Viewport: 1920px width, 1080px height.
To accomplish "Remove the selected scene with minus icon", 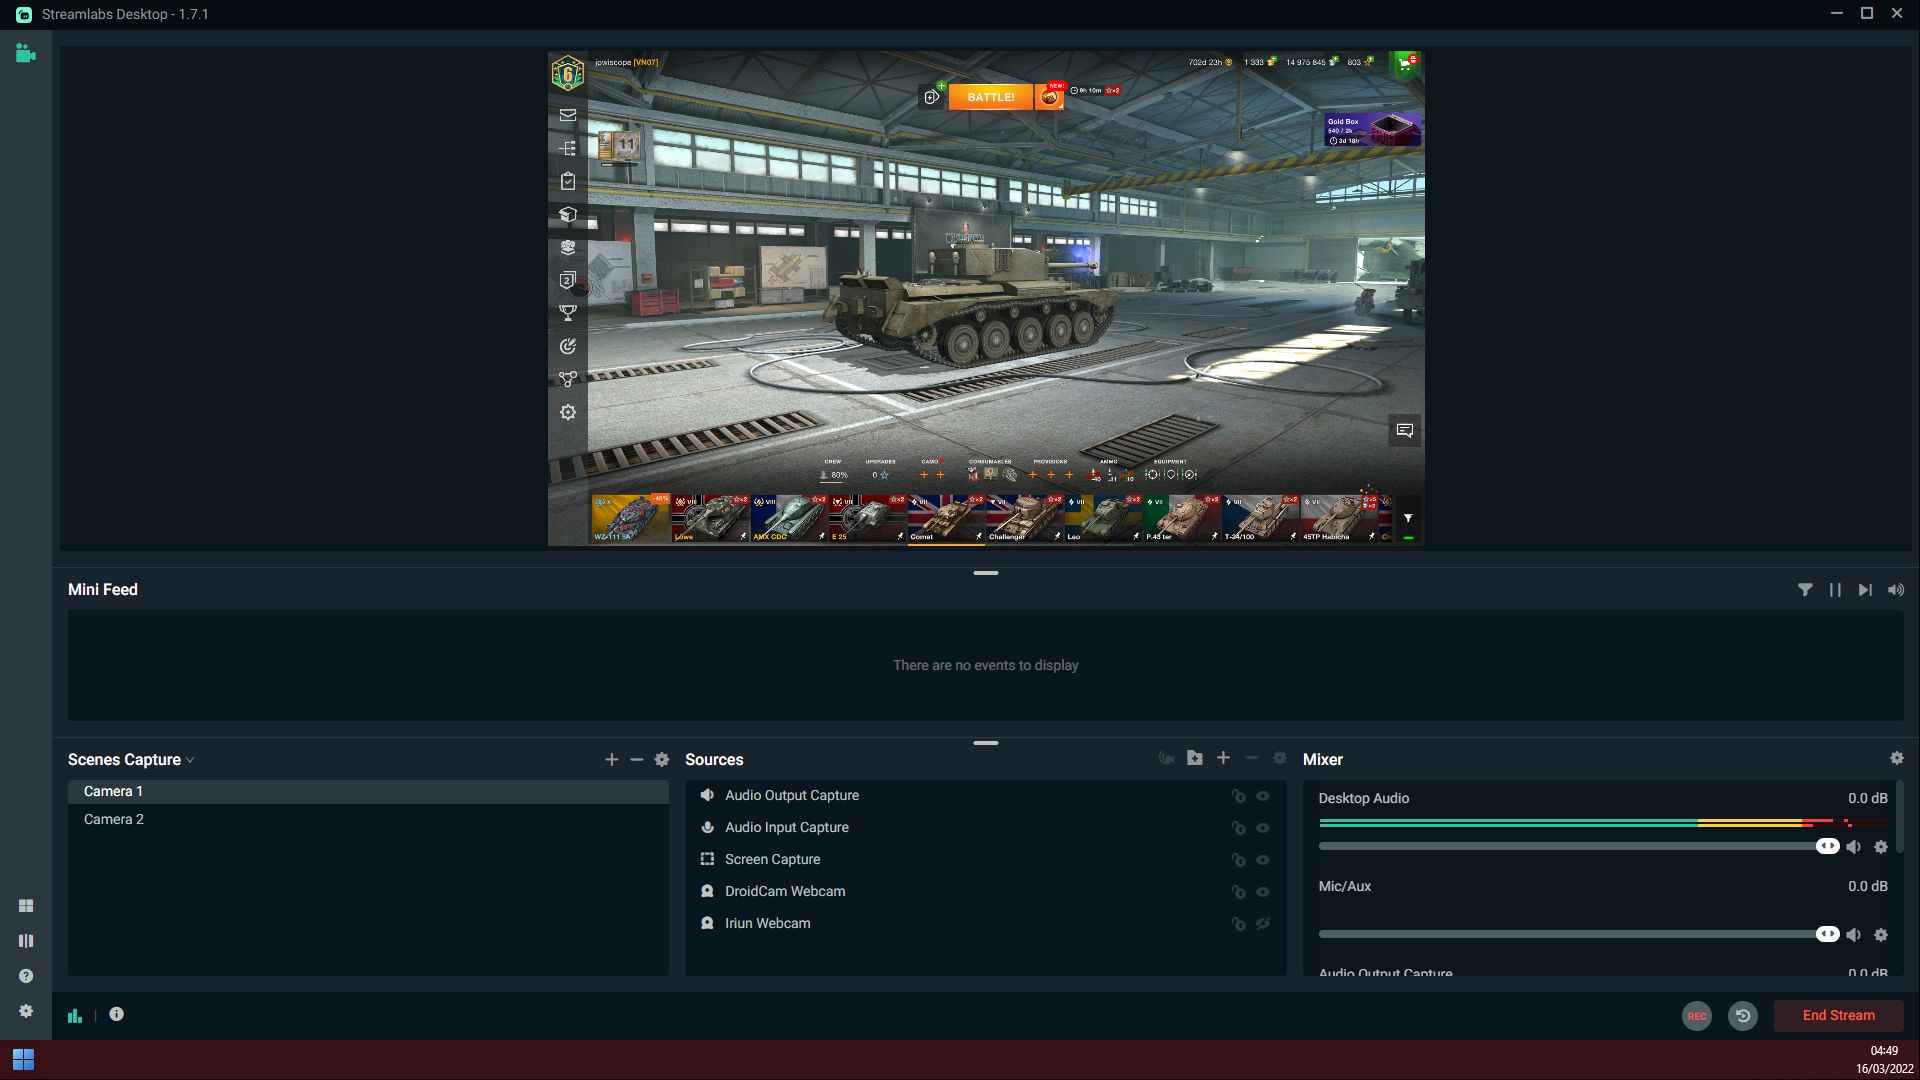I will [x=636, y=760].
